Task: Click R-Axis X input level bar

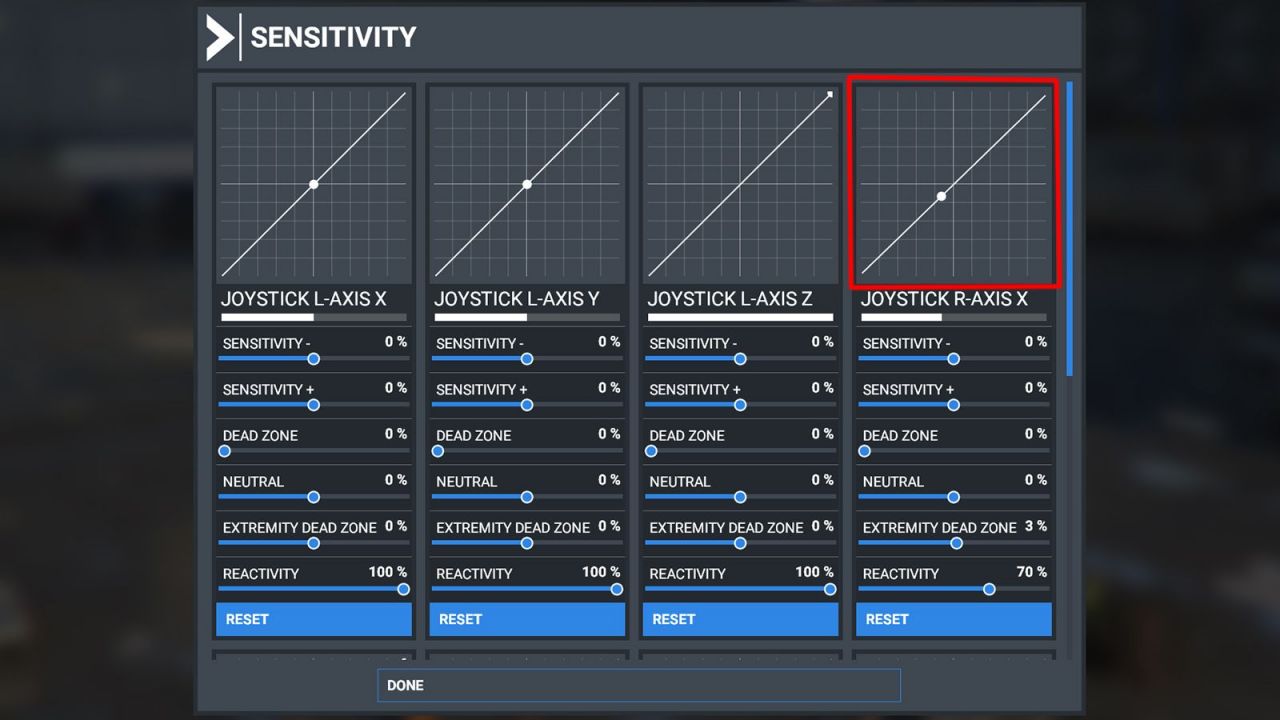Action: tap(954, 318)
